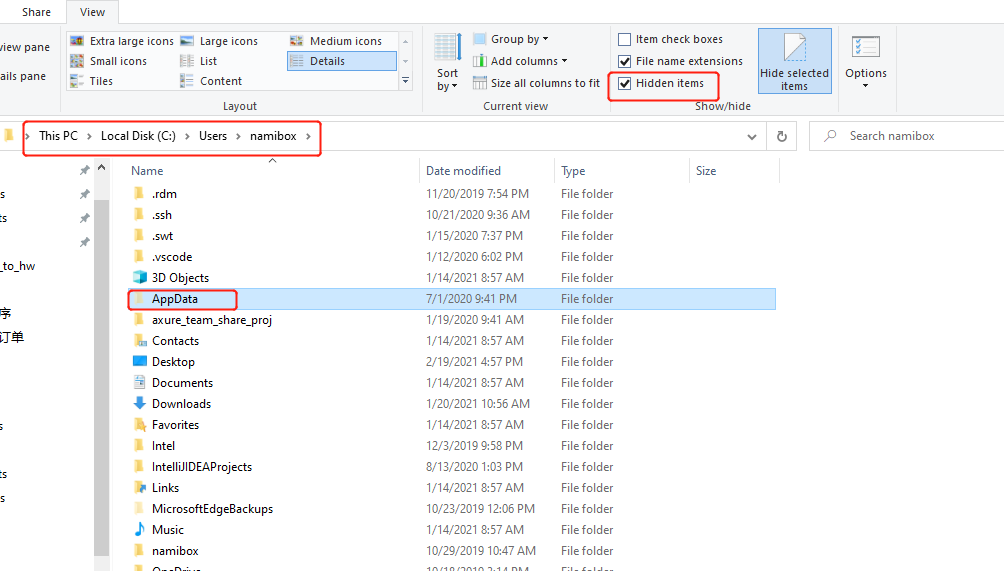Screen dimensions: 1004x571
Task: Select the Music folder icon
Action: tap(140, 529)
